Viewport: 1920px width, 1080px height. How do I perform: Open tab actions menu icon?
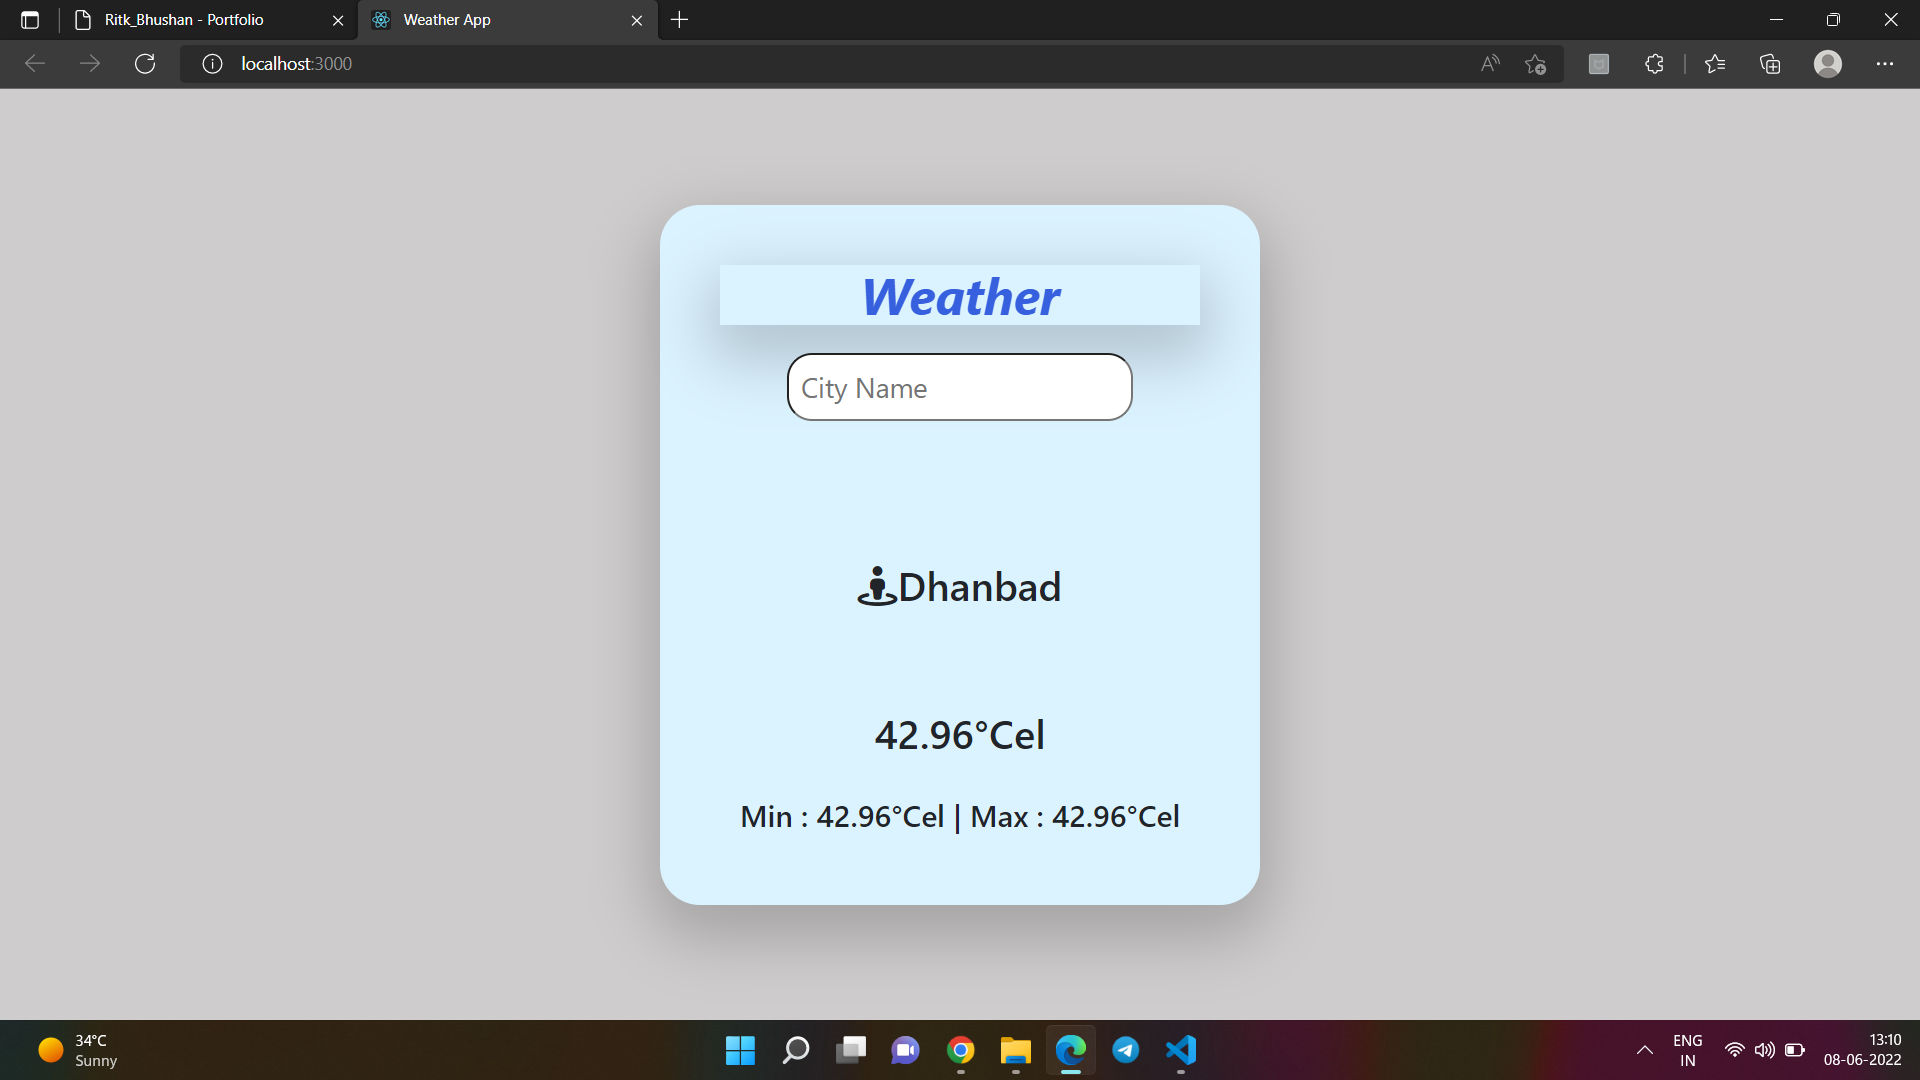(x=30, y=20)
